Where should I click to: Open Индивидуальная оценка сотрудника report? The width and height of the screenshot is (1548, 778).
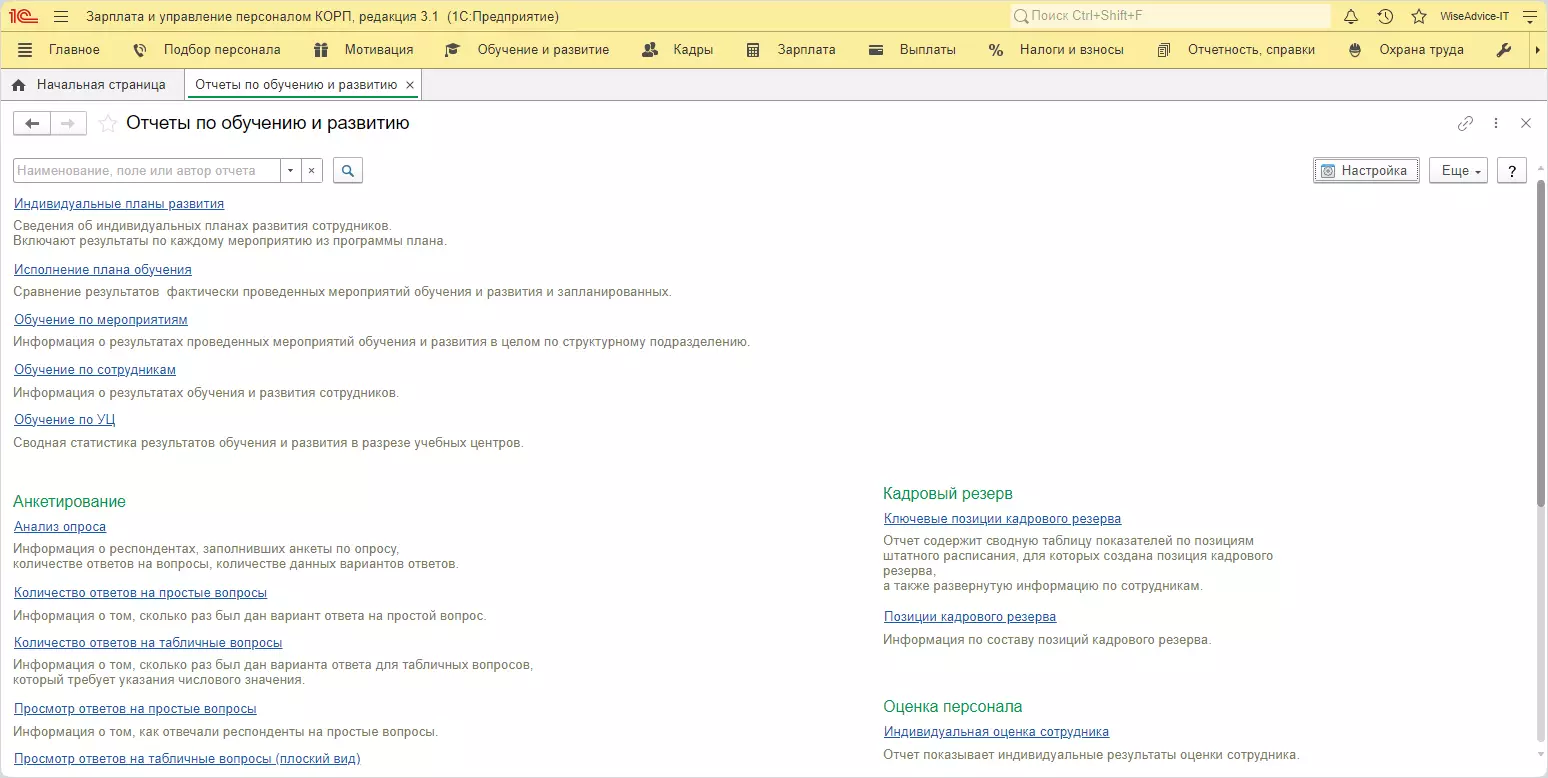click(x=997, y=732)
